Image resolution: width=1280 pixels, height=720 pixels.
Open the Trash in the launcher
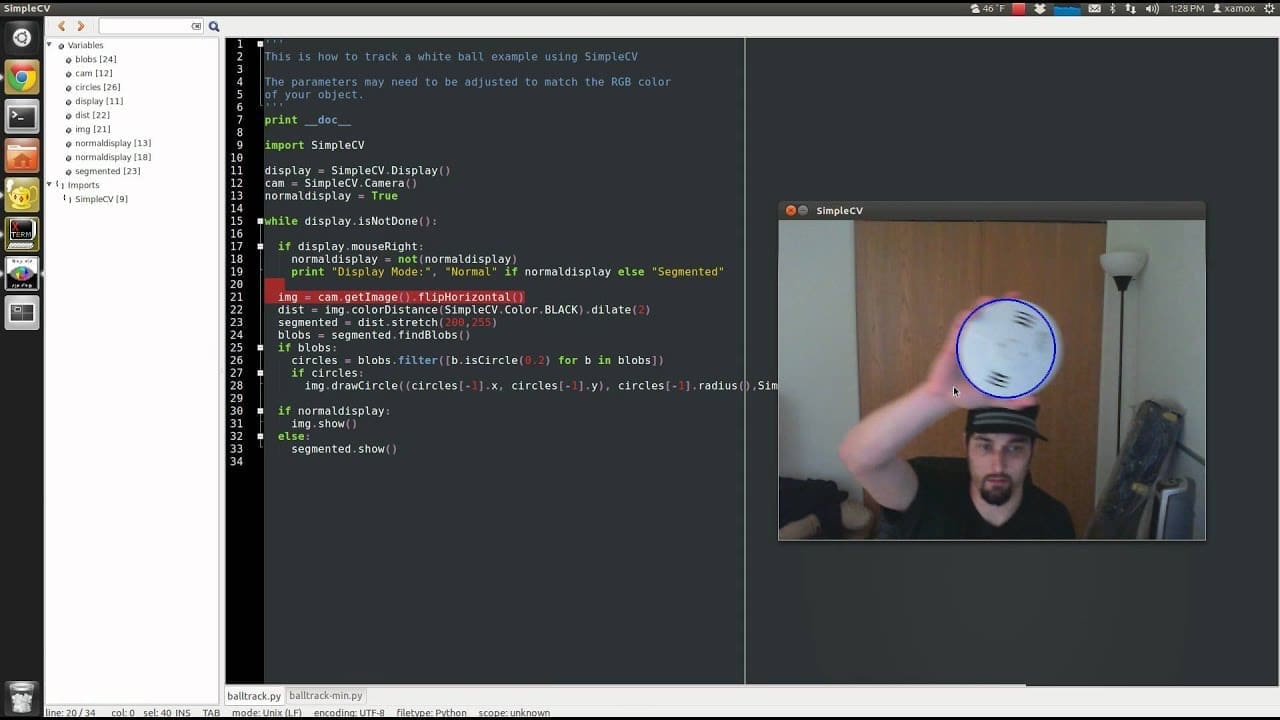(22, 696)
